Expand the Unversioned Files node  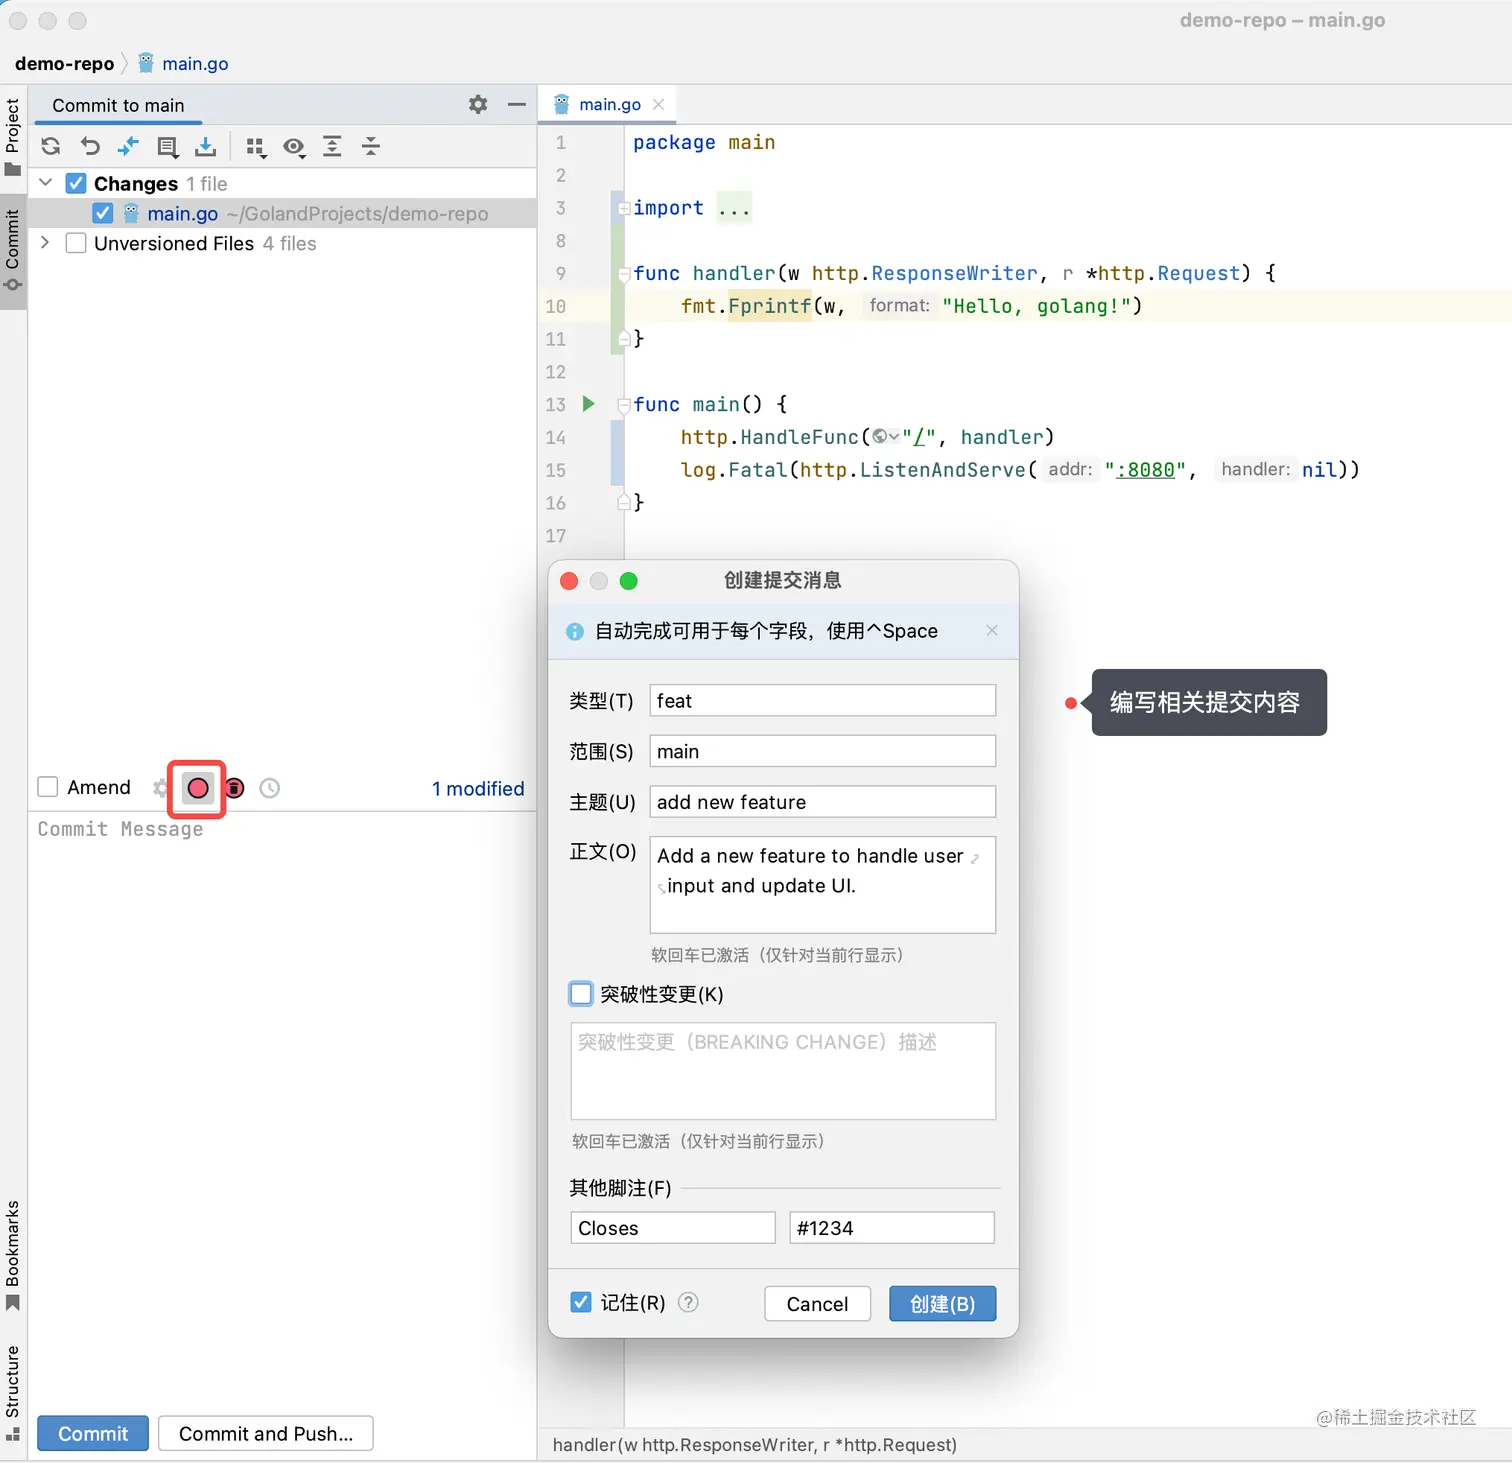[x=45, y=242]
